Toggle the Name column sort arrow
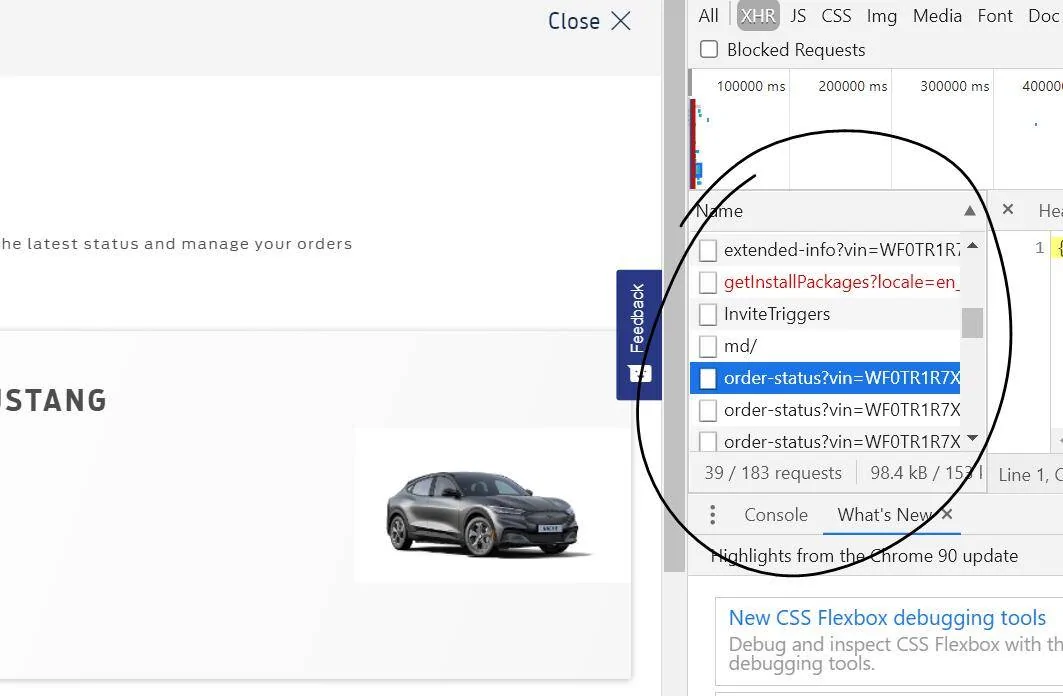The height and width of the screenshot is (696, 1063). pos(969,211)
